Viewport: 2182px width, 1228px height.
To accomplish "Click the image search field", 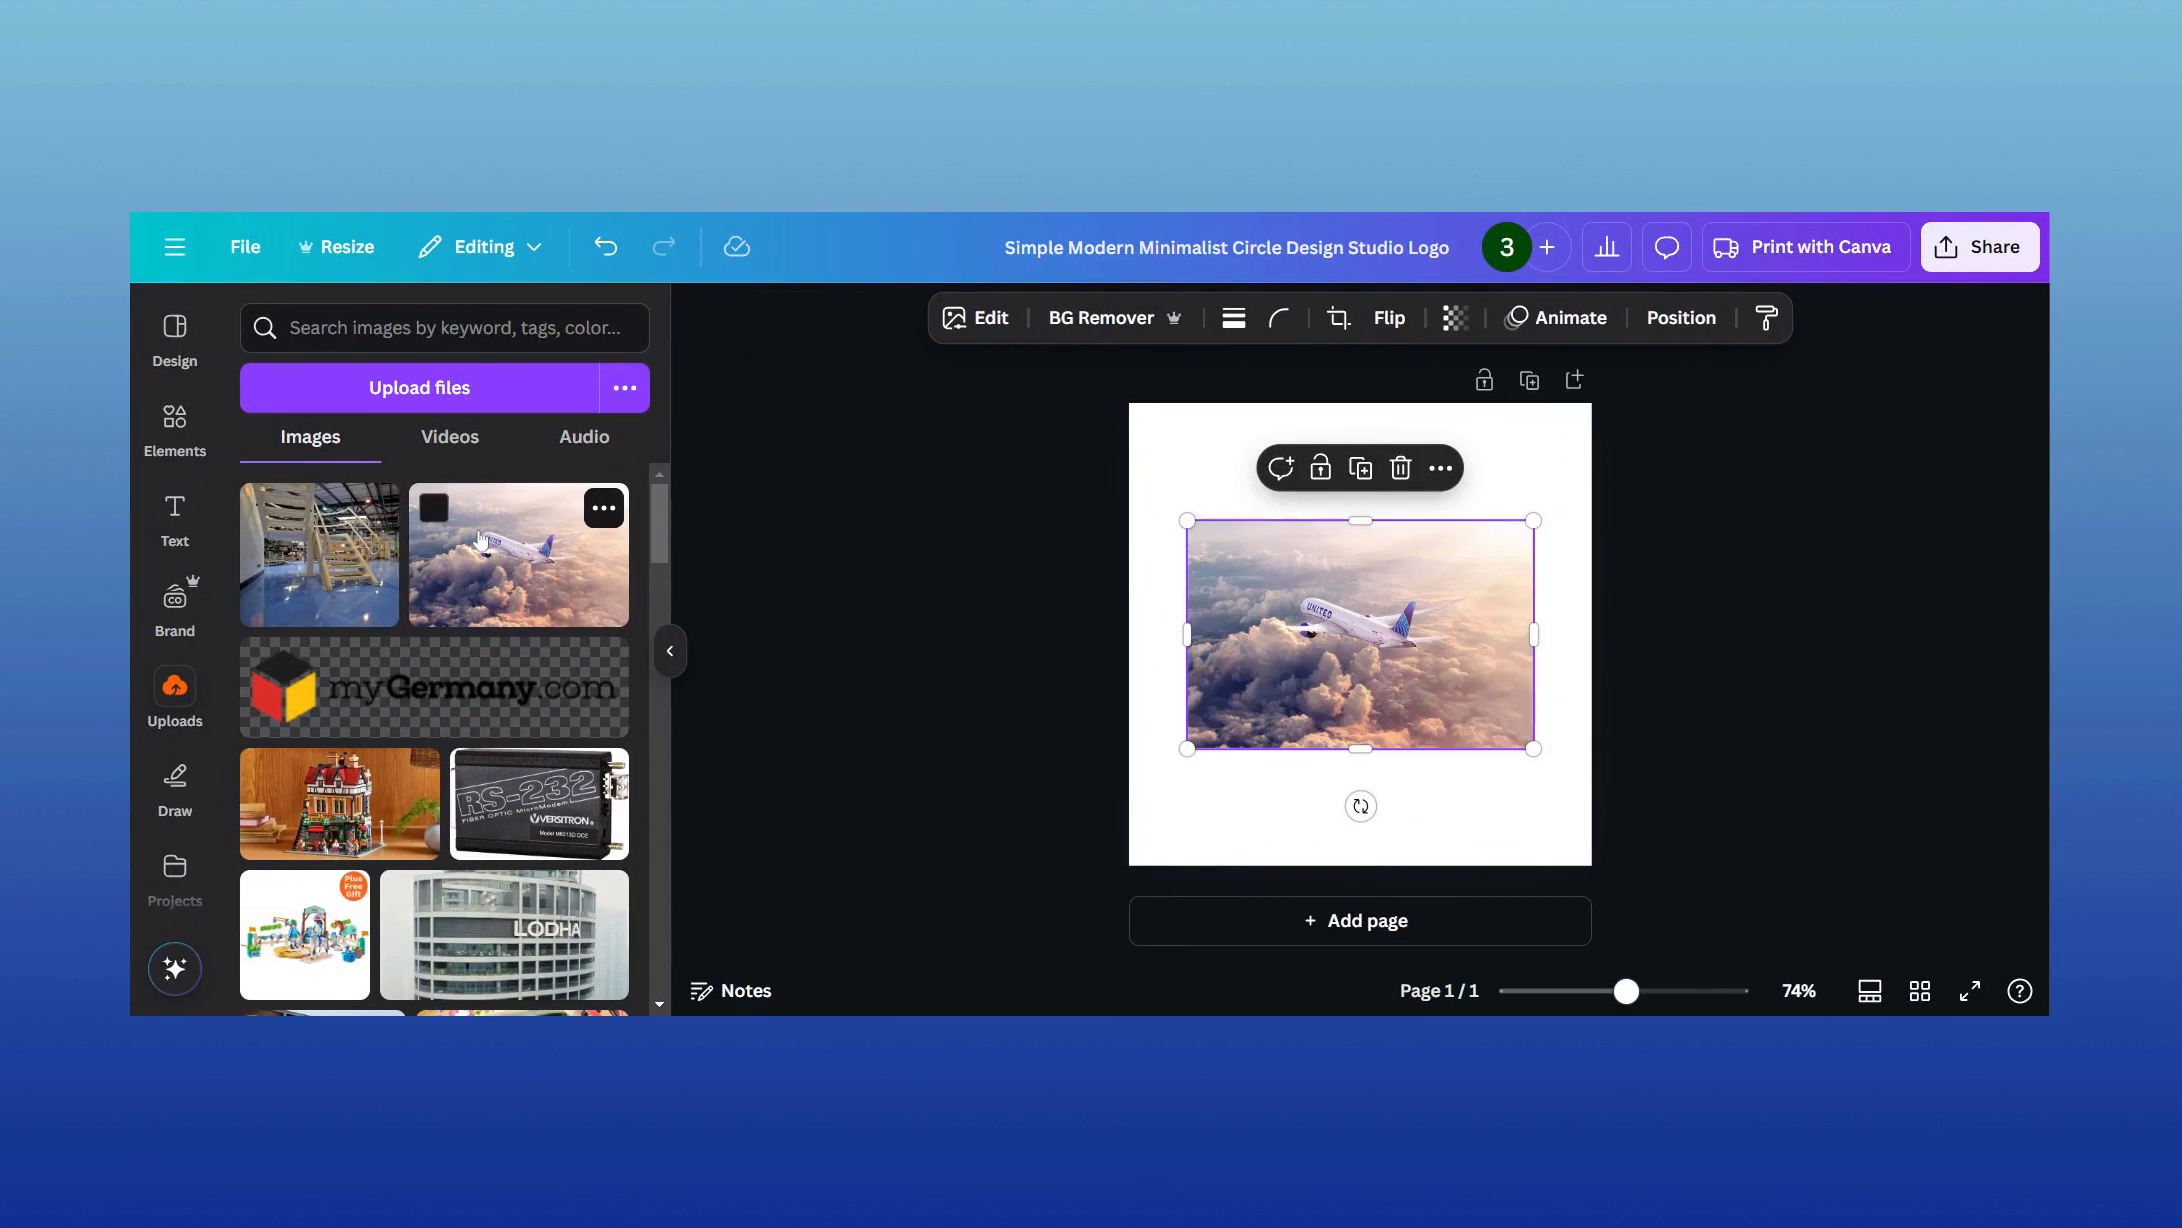I will pyautogui.click(x=444, y=327).
